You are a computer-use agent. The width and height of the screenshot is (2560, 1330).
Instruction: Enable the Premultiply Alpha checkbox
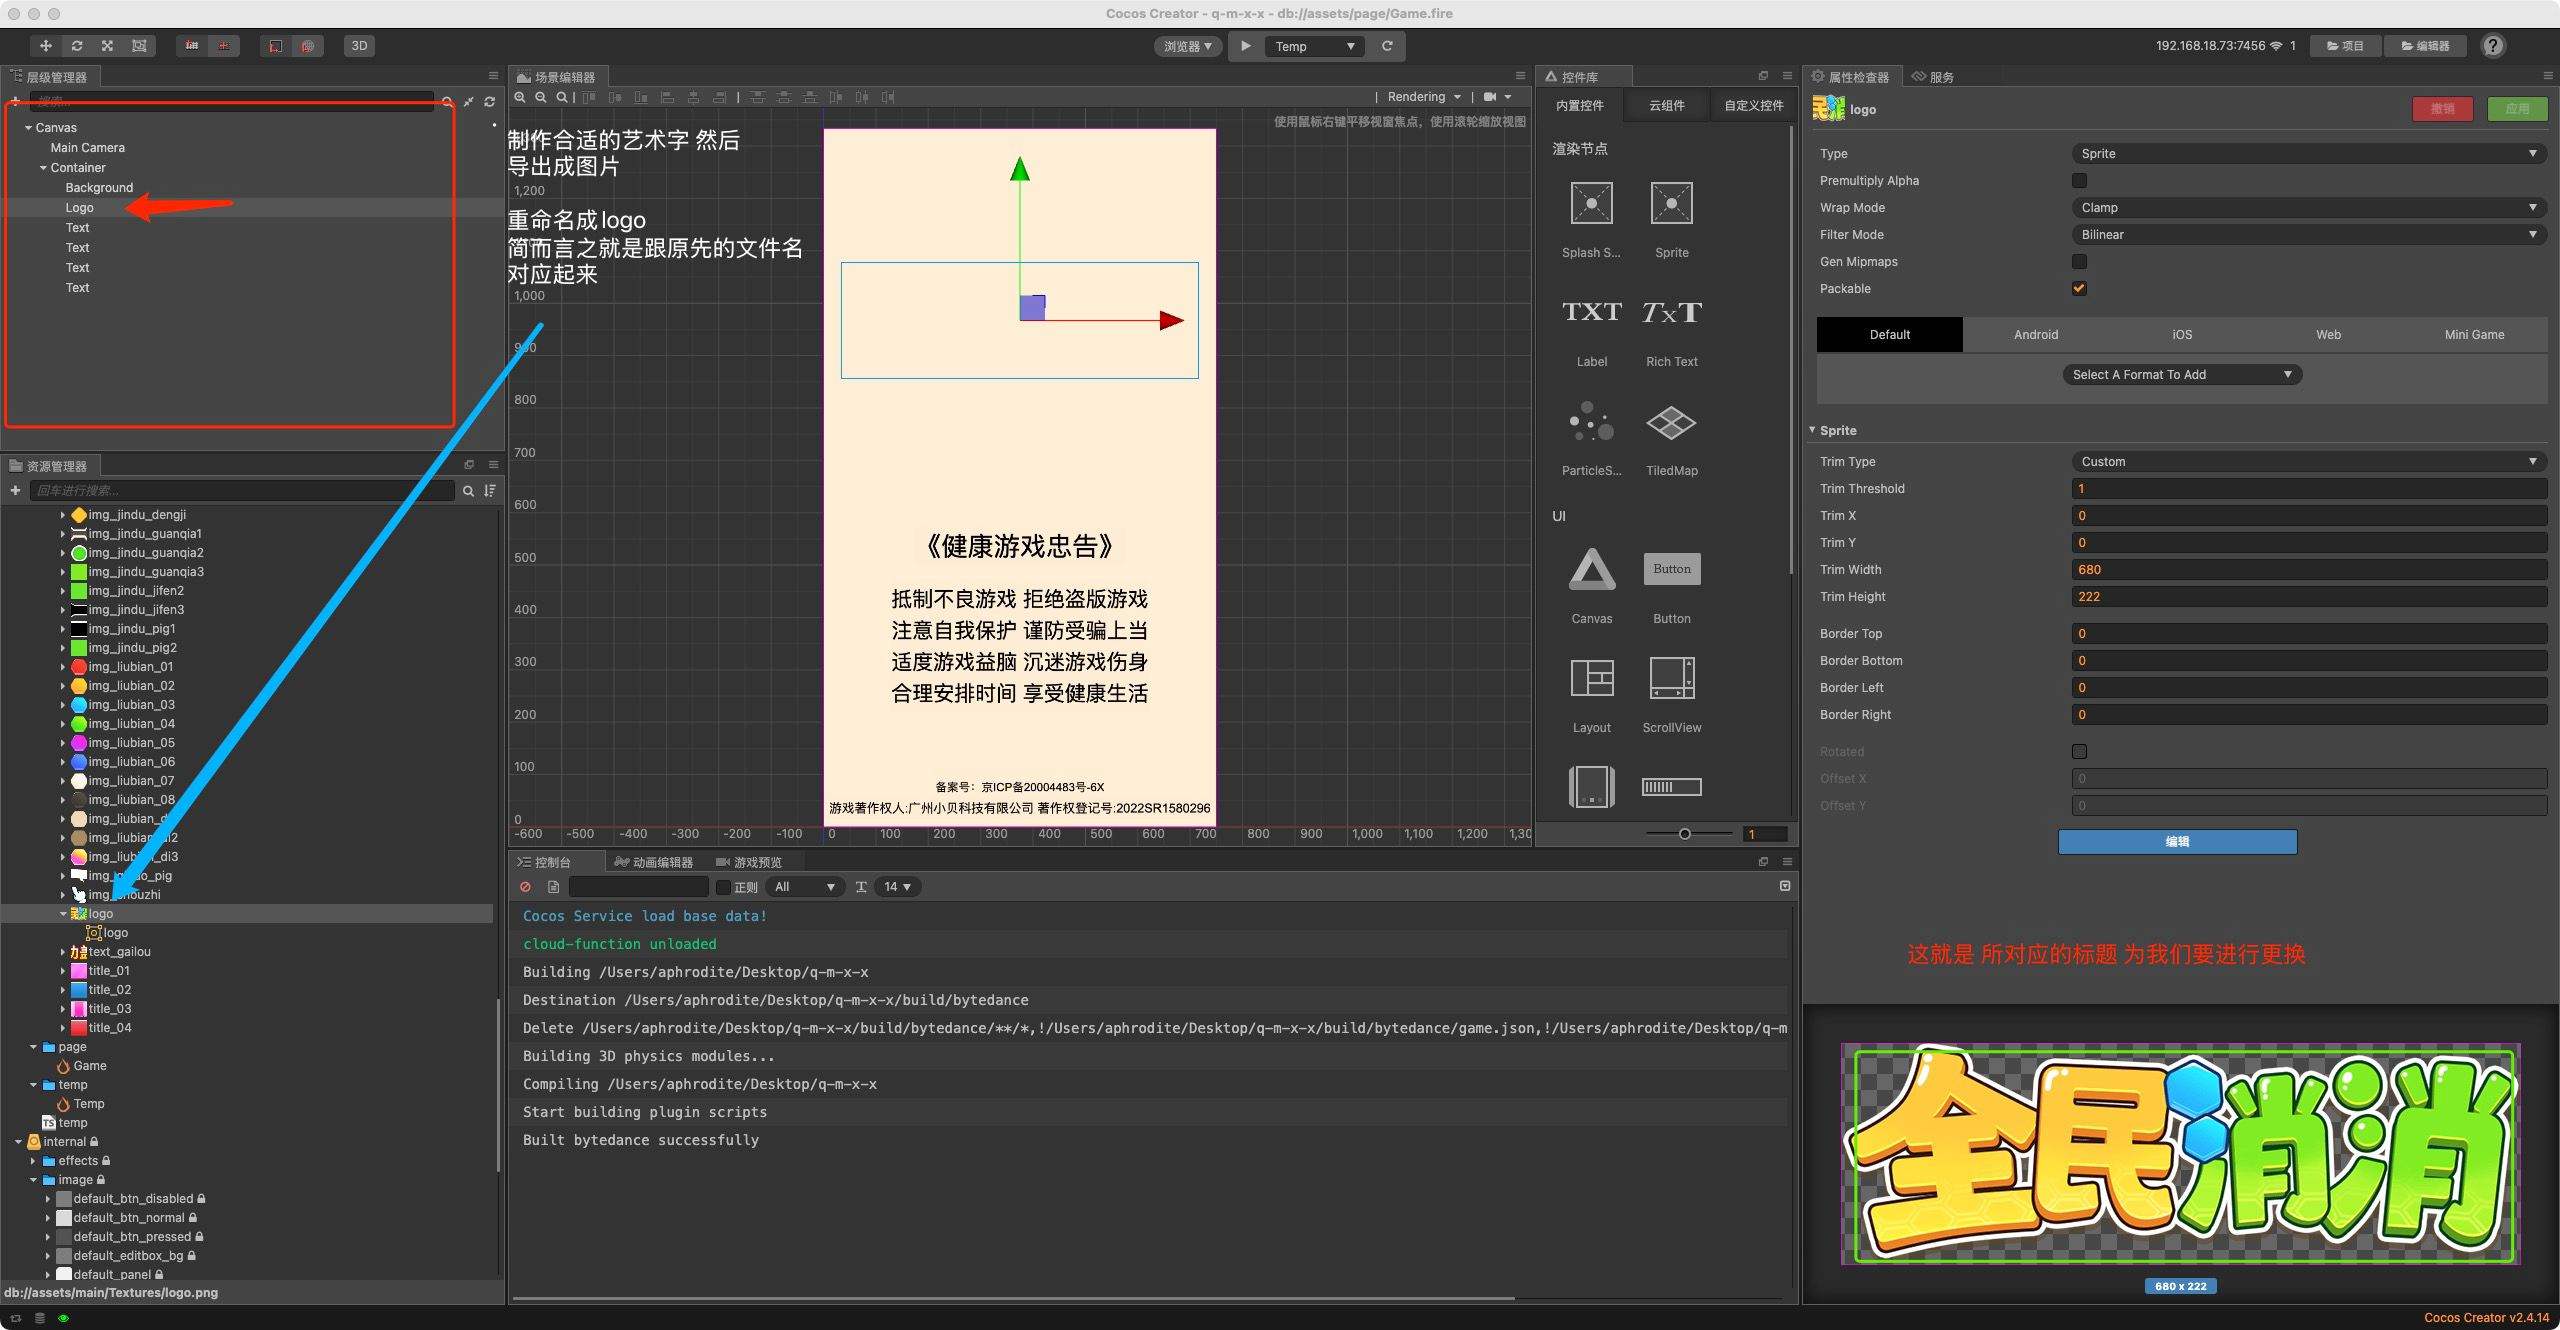[2079, 181]
